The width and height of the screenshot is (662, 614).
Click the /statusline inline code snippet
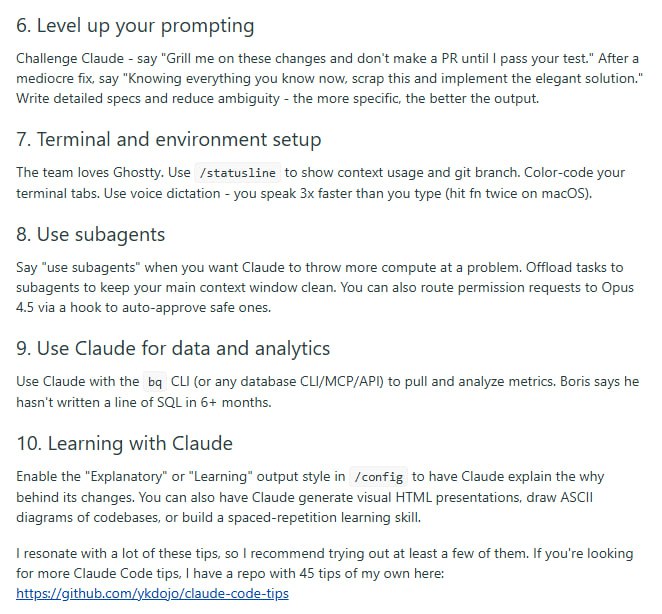point(239,173)
